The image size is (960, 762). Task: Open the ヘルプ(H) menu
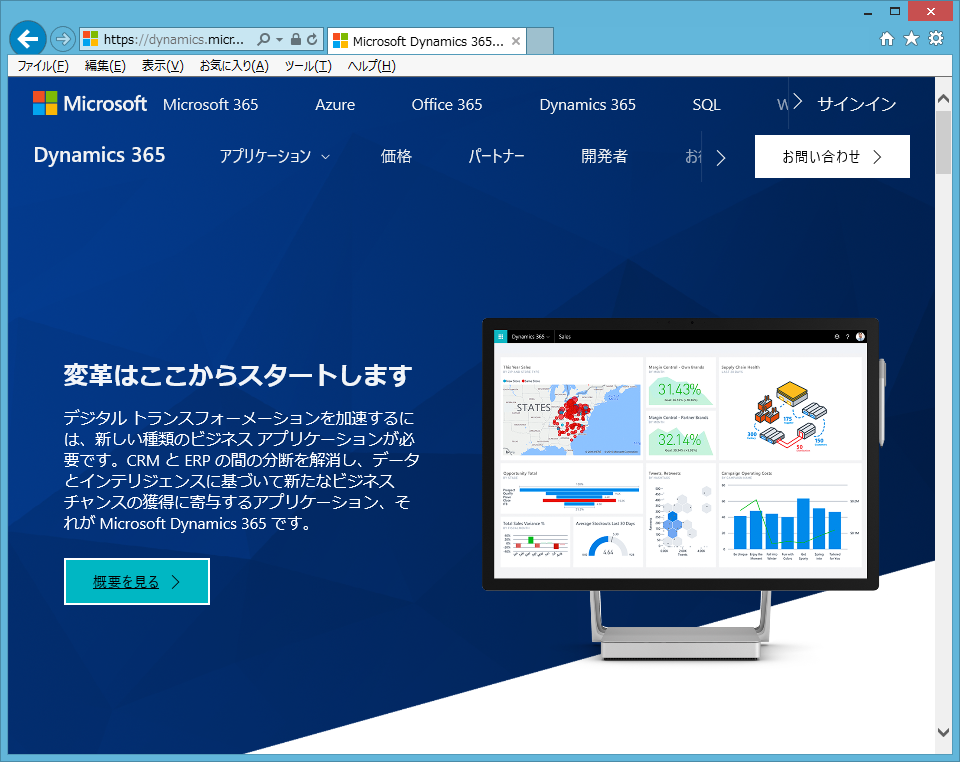click(372, 65)
